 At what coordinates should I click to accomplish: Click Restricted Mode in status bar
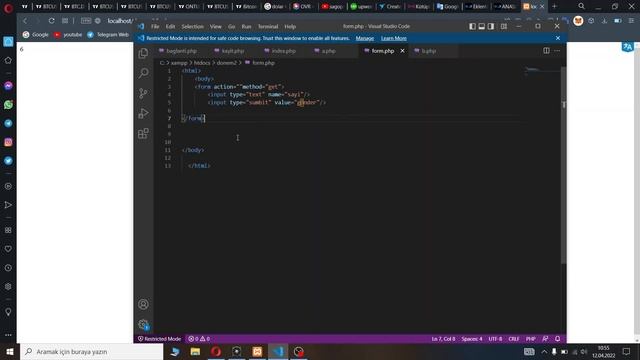159,339
